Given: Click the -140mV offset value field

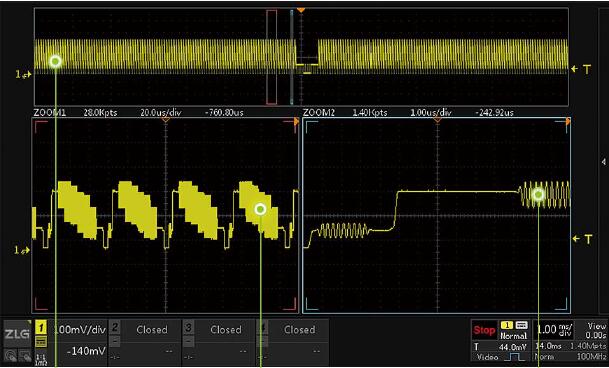Looking at the screenshot, I should (x=85, y=351).
